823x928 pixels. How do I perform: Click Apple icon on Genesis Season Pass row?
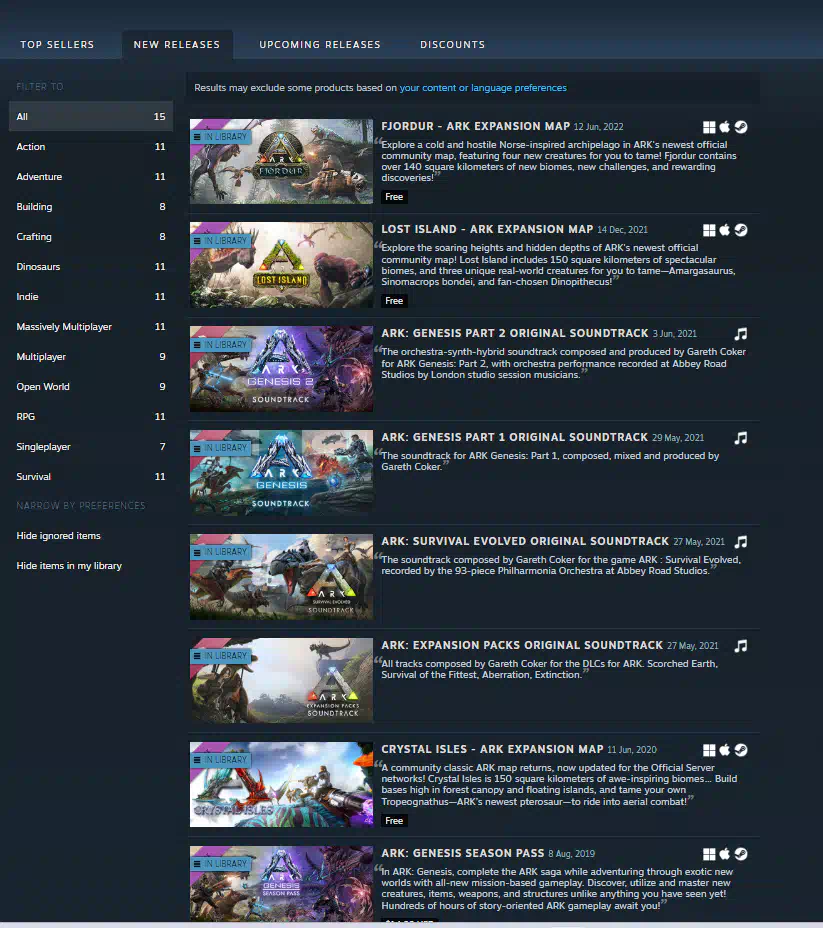(725, 853)
